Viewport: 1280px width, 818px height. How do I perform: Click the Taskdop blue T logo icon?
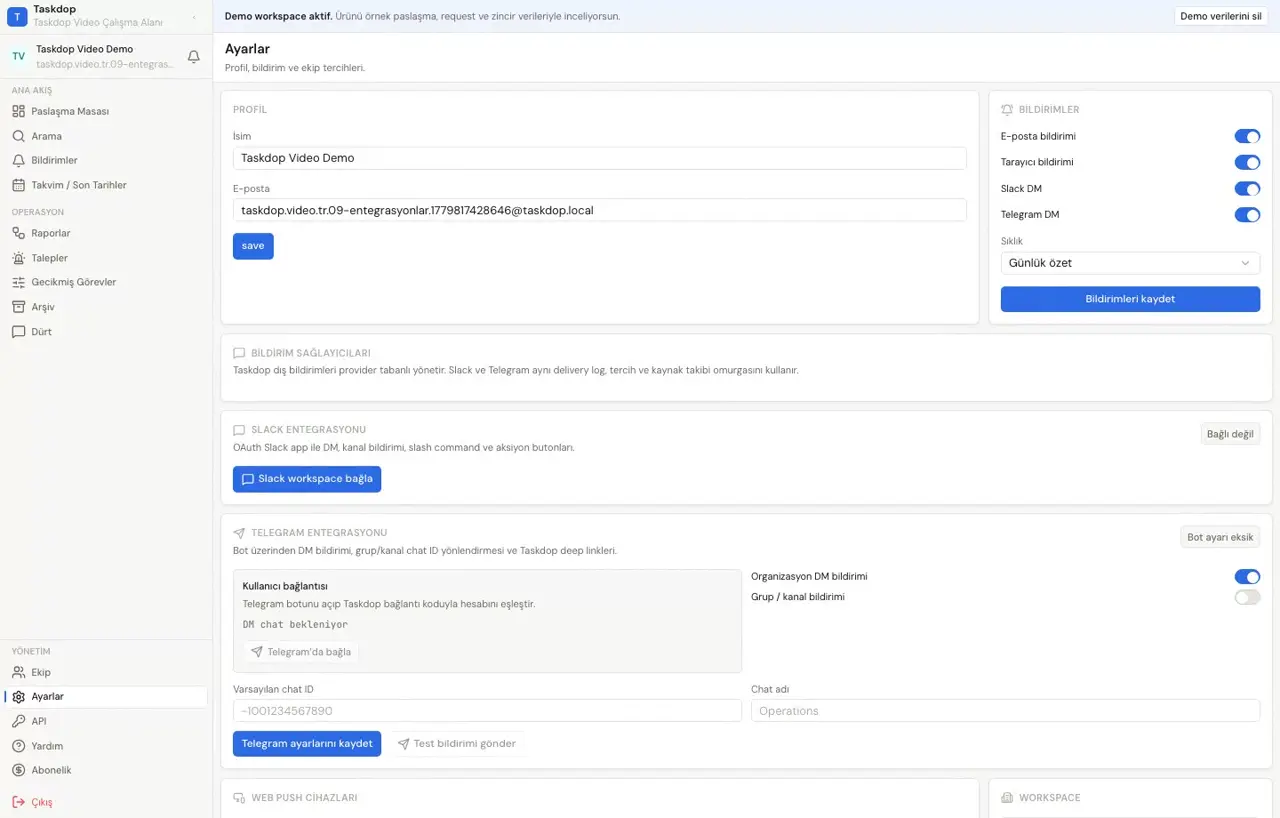point(17,16)
